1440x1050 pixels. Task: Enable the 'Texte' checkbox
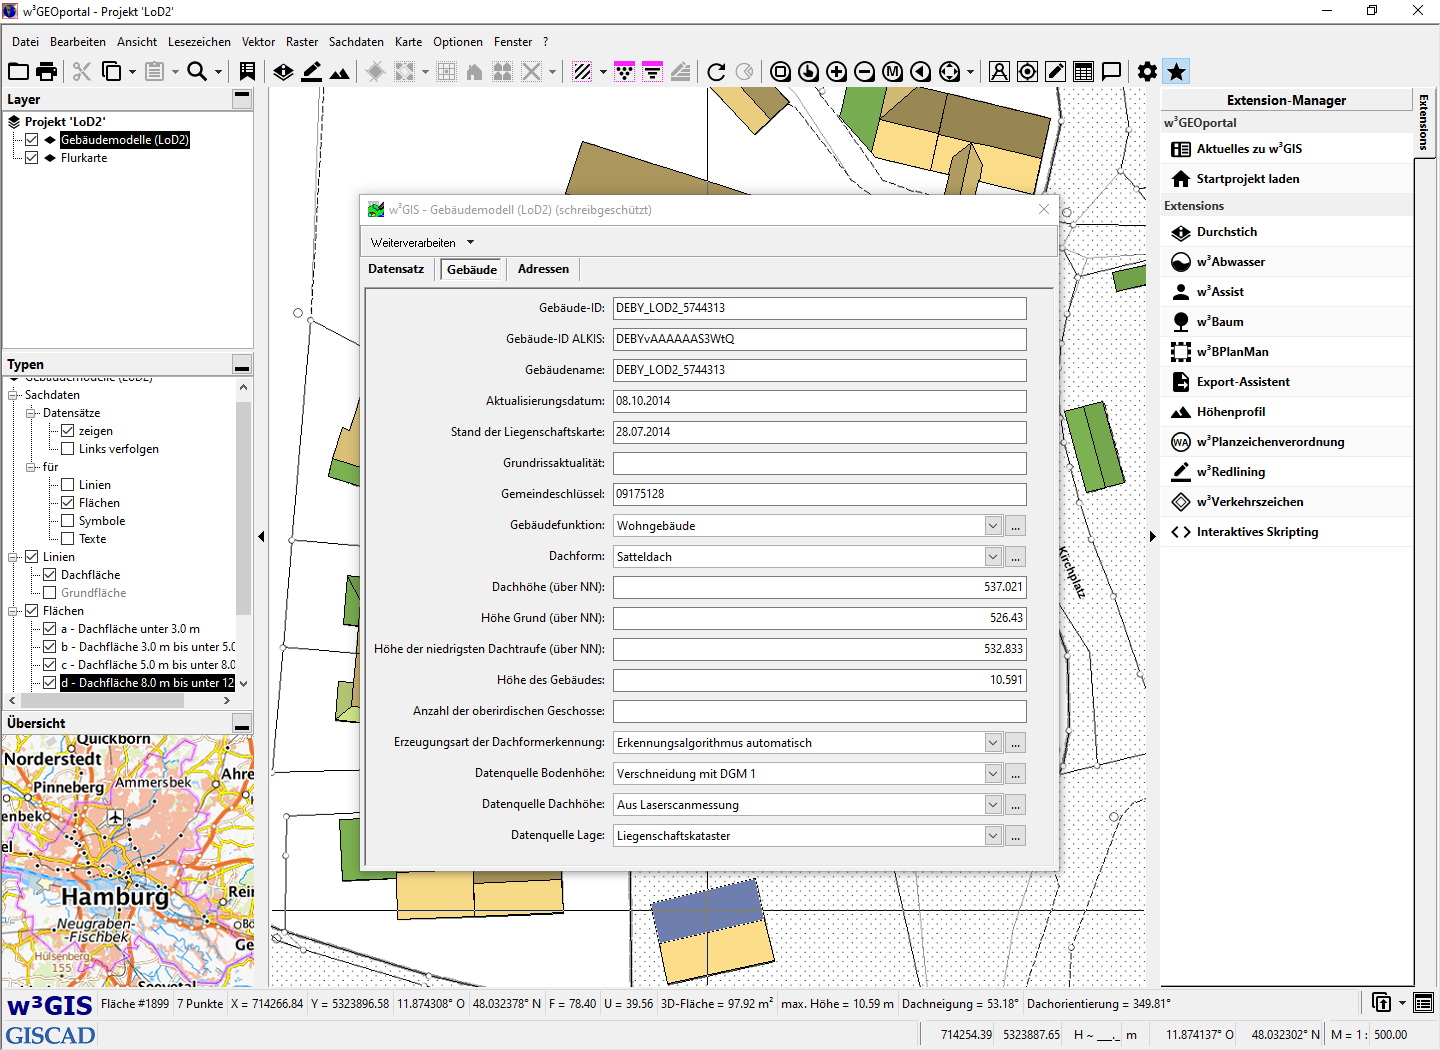[68, 539]
